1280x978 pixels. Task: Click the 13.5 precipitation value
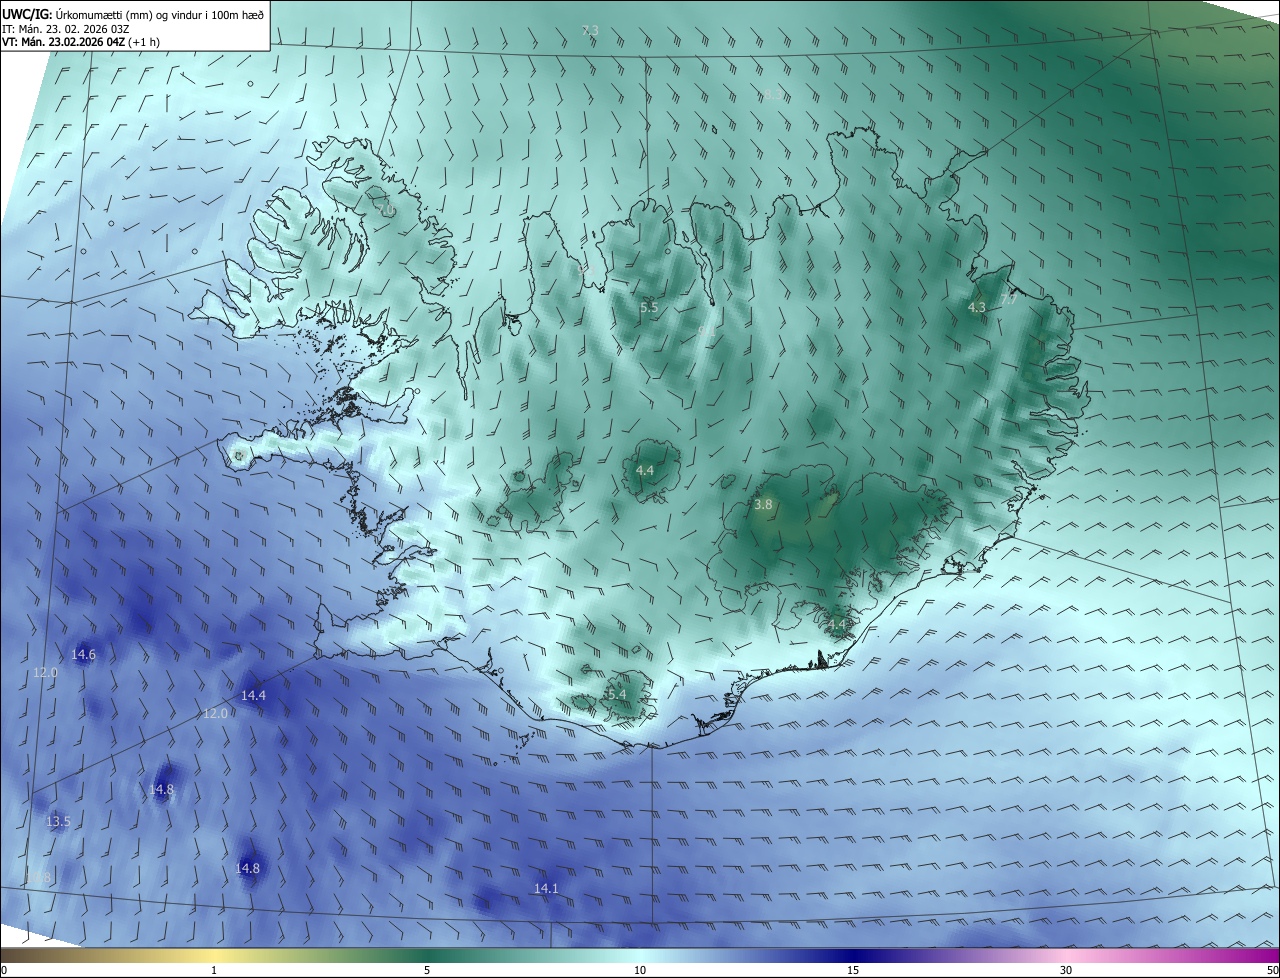click(58, 822)
